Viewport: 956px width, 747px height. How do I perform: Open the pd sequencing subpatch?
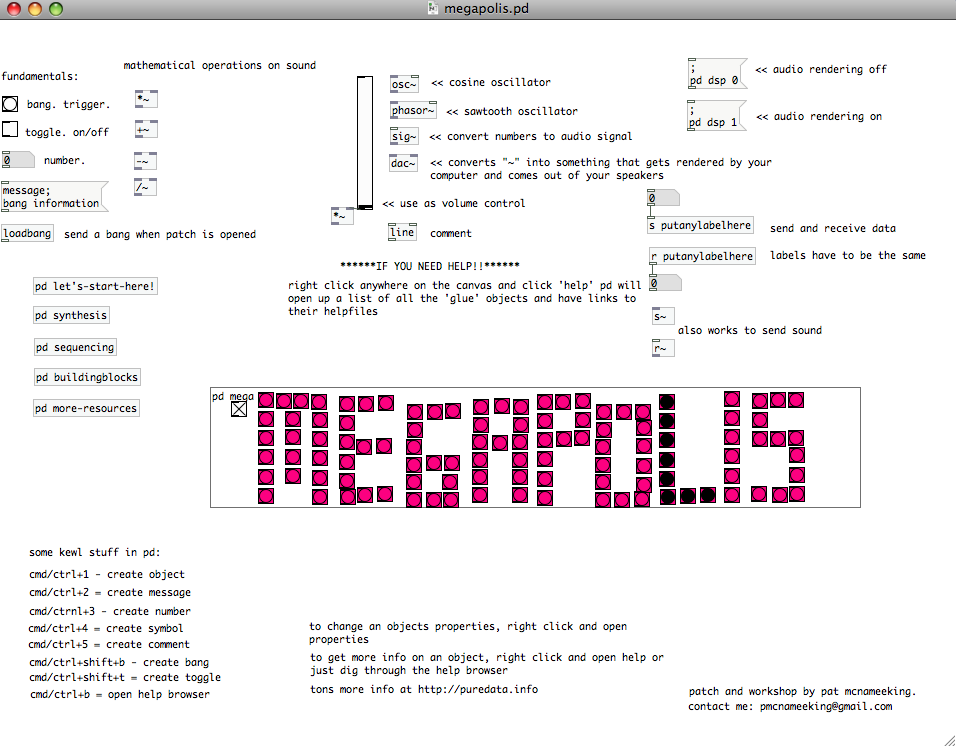point(75,348)
